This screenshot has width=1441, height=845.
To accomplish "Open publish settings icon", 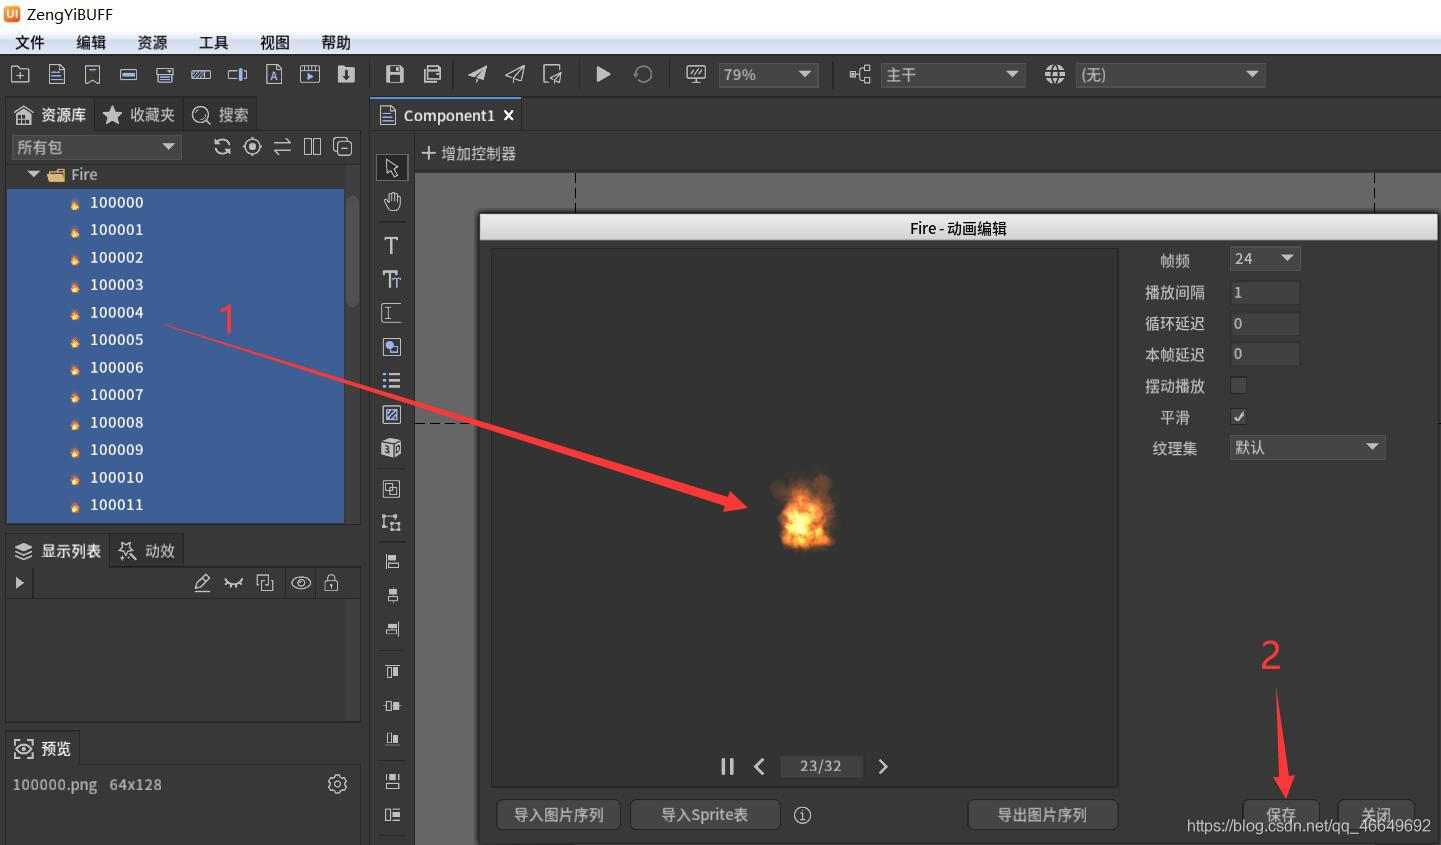I will (x=552, y=75).
